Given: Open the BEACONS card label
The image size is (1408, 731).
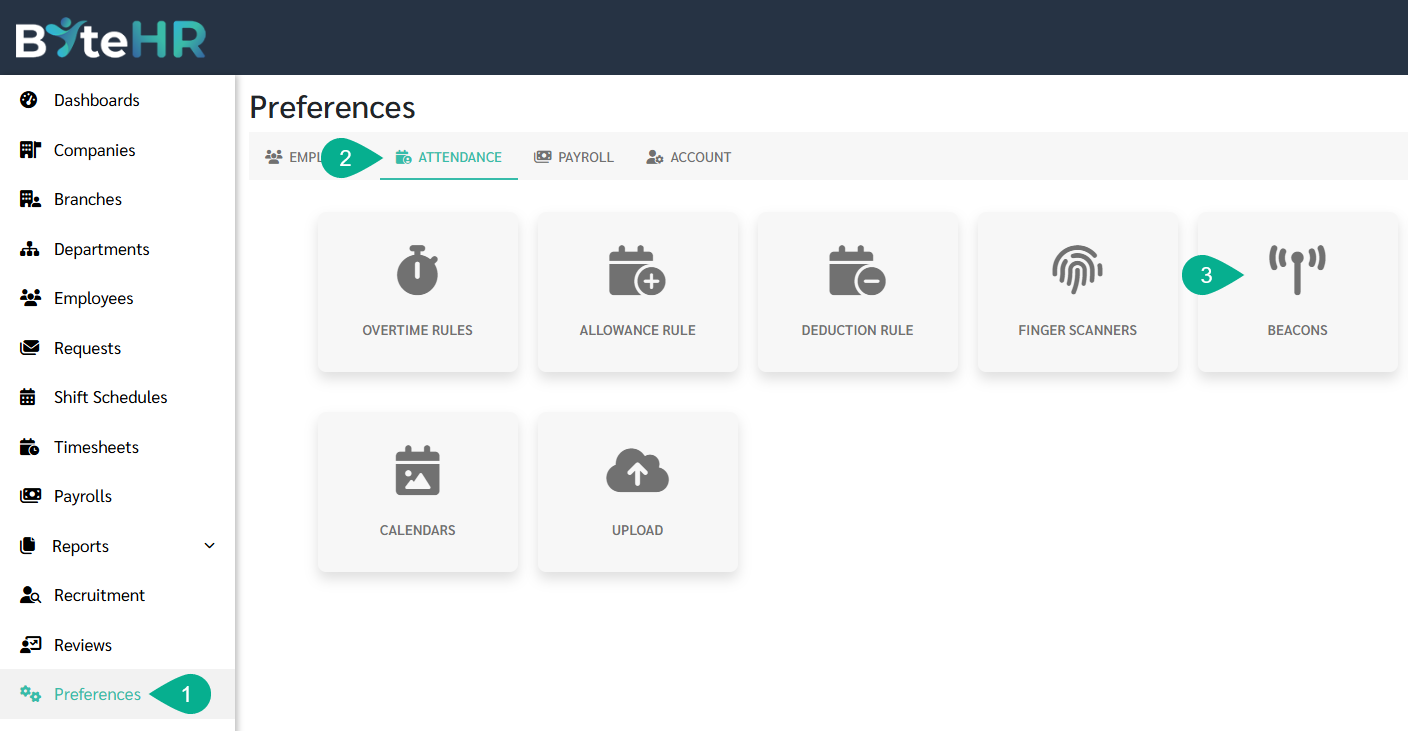Looking at the screenshot, I should click(1297, 330).
